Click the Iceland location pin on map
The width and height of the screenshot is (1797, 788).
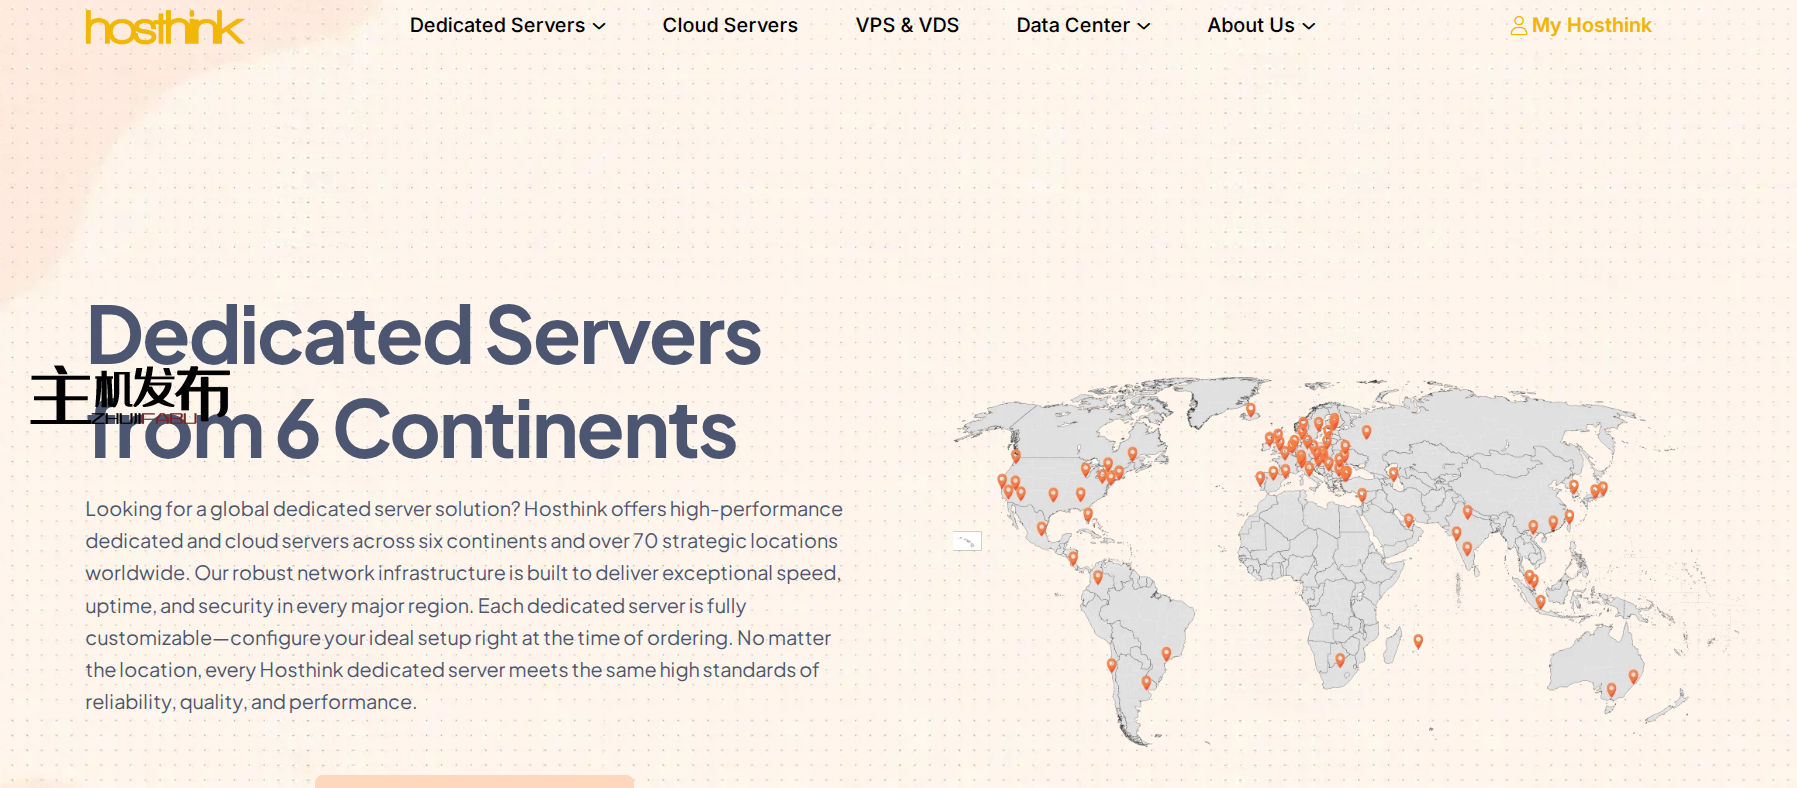[1250, 409]
